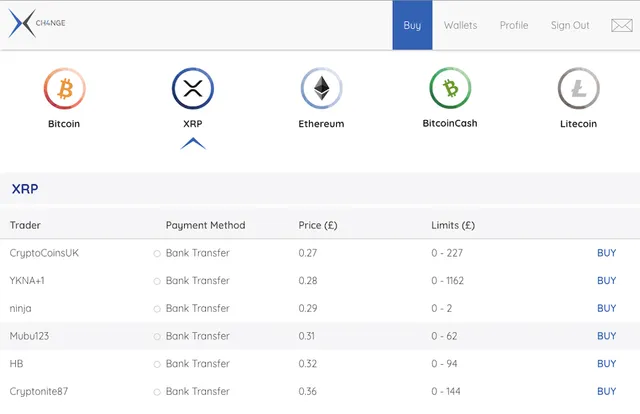Buy from Cryptonite87
The image size is (640, 414).
[x=607, y=392]
